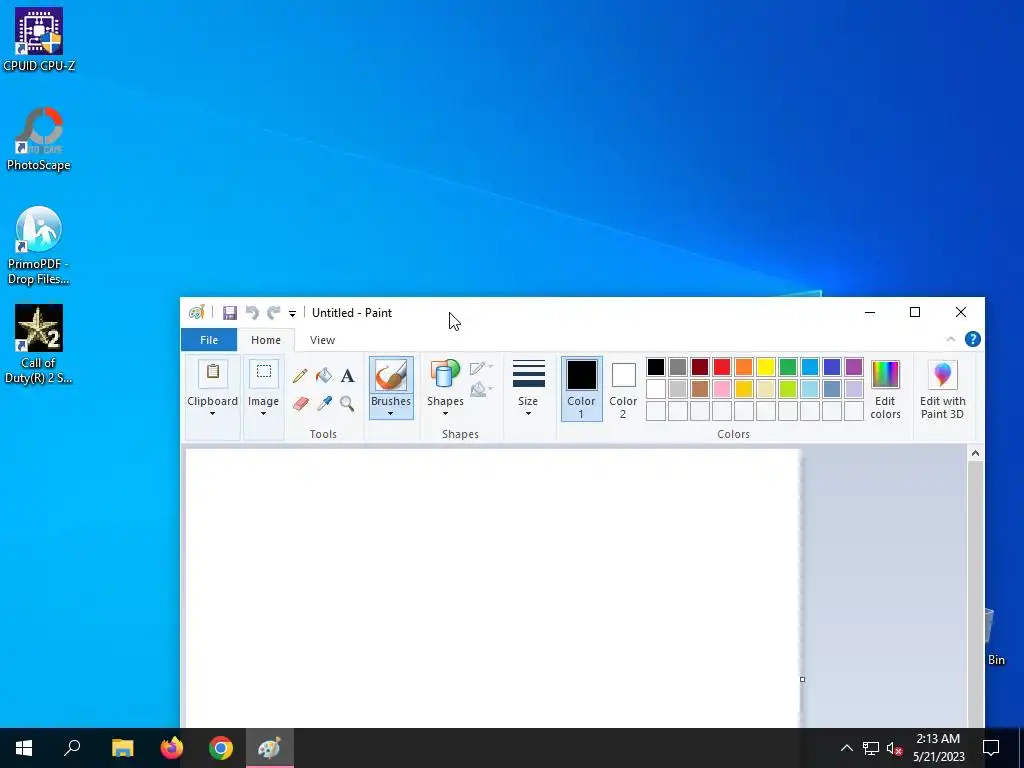Click the Redo arrow in title bar
Screen dimensions: 1024x768
(274, 313)
